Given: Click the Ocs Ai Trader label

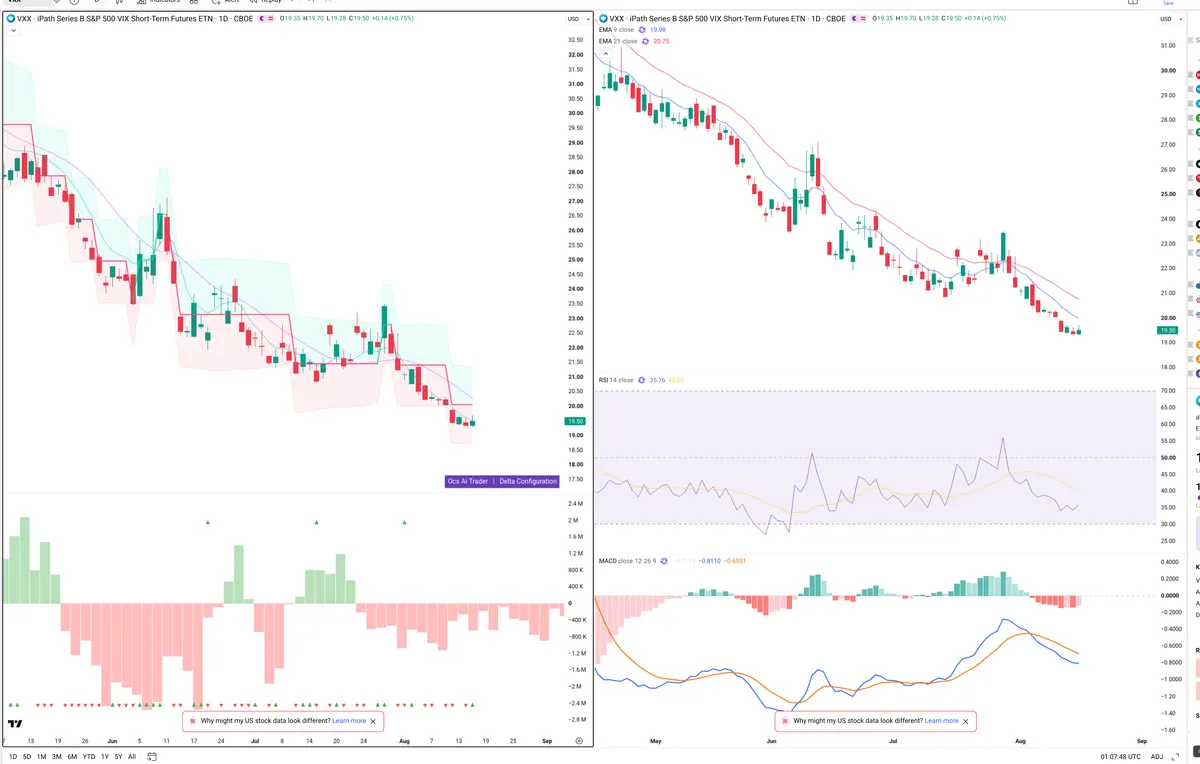Looking at the screenshot, I should (x=468, y=481).
